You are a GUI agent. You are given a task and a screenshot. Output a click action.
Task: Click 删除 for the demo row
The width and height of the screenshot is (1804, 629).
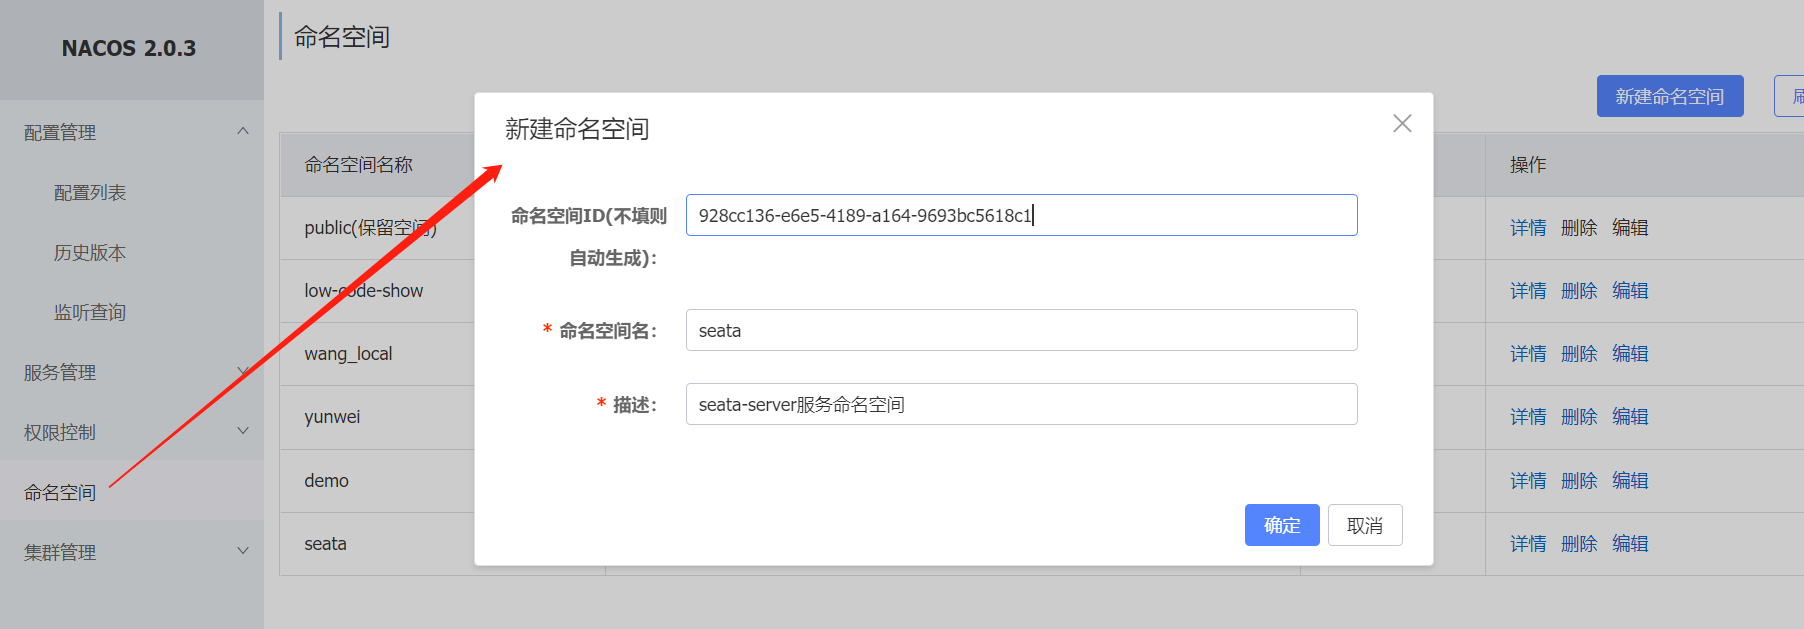pos(1578,481)
